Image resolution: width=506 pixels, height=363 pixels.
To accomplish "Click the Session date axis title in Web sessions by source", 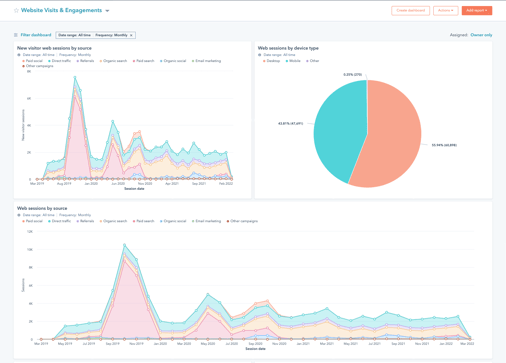I will pos(255,349).
